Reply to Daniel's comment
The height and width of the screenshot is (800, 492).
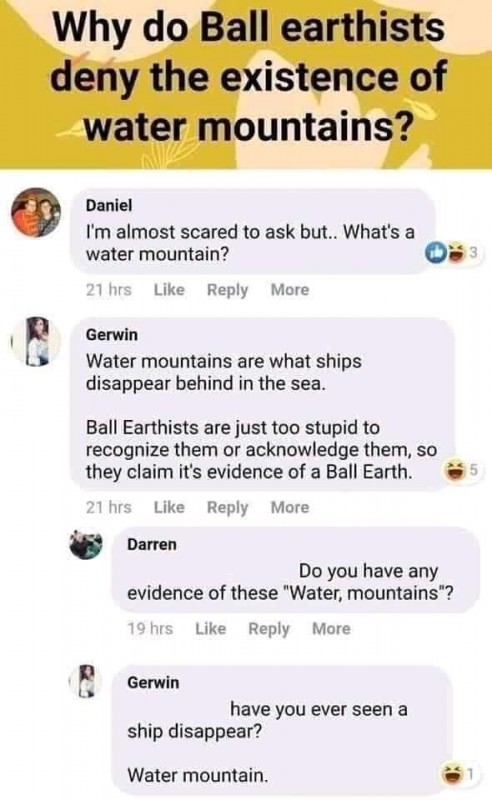tap(227, 290)
